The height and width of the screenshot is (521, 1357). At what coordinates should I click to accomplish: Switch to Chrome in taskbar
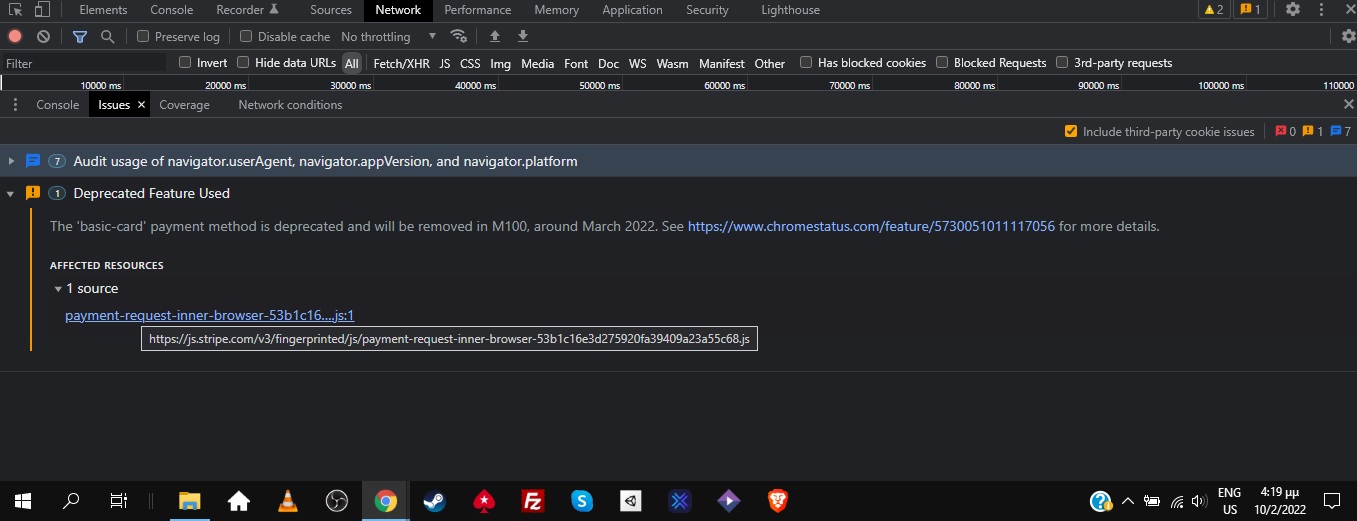[386, 501]
